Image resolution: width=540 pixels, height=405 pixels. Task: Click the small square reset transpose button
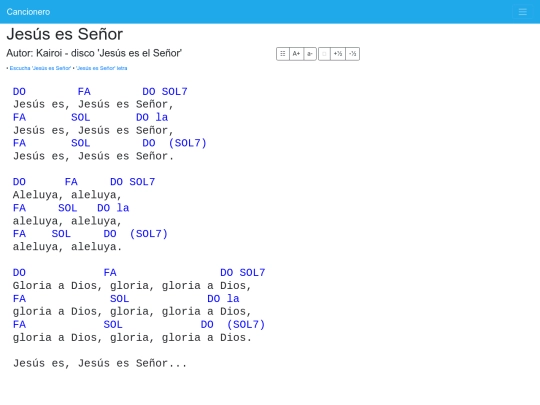click(324, 54)
